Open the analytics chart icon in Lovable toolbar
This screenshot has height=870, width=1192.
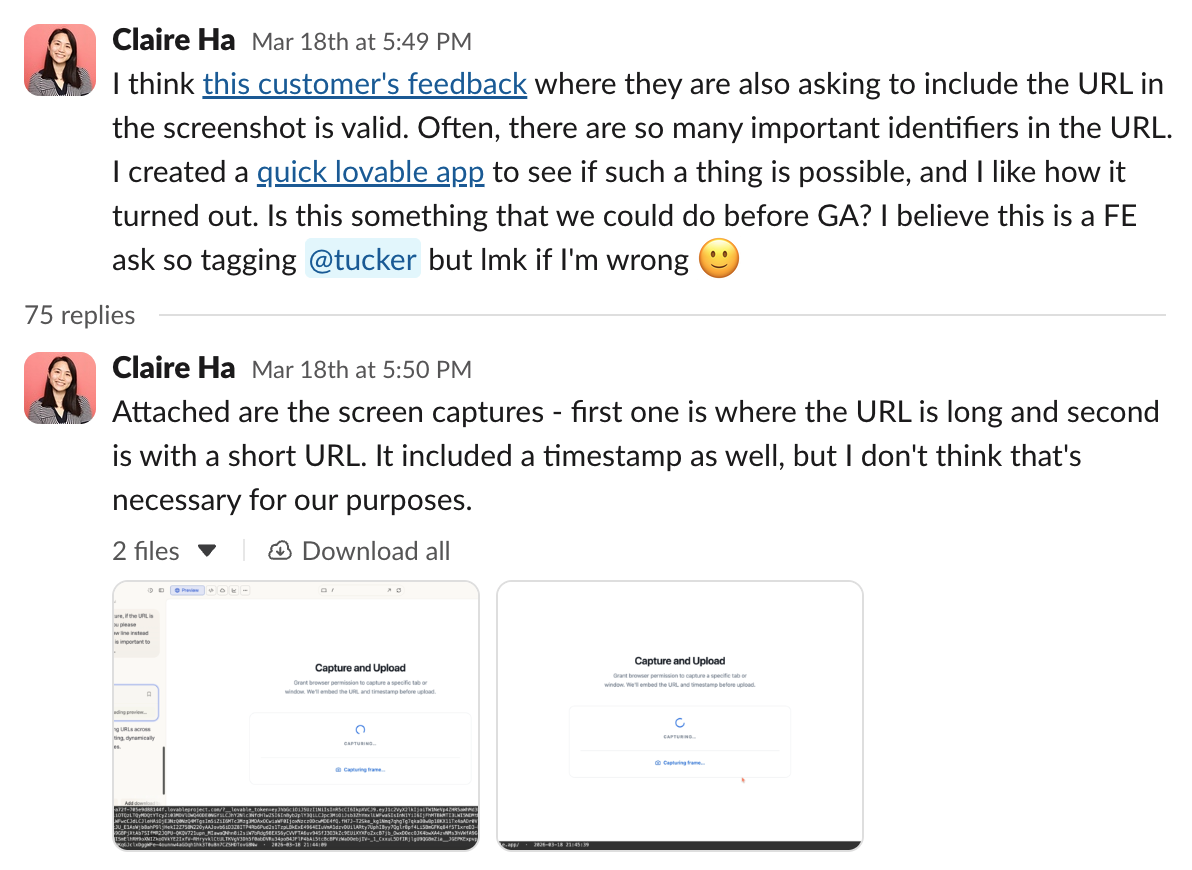232,590
